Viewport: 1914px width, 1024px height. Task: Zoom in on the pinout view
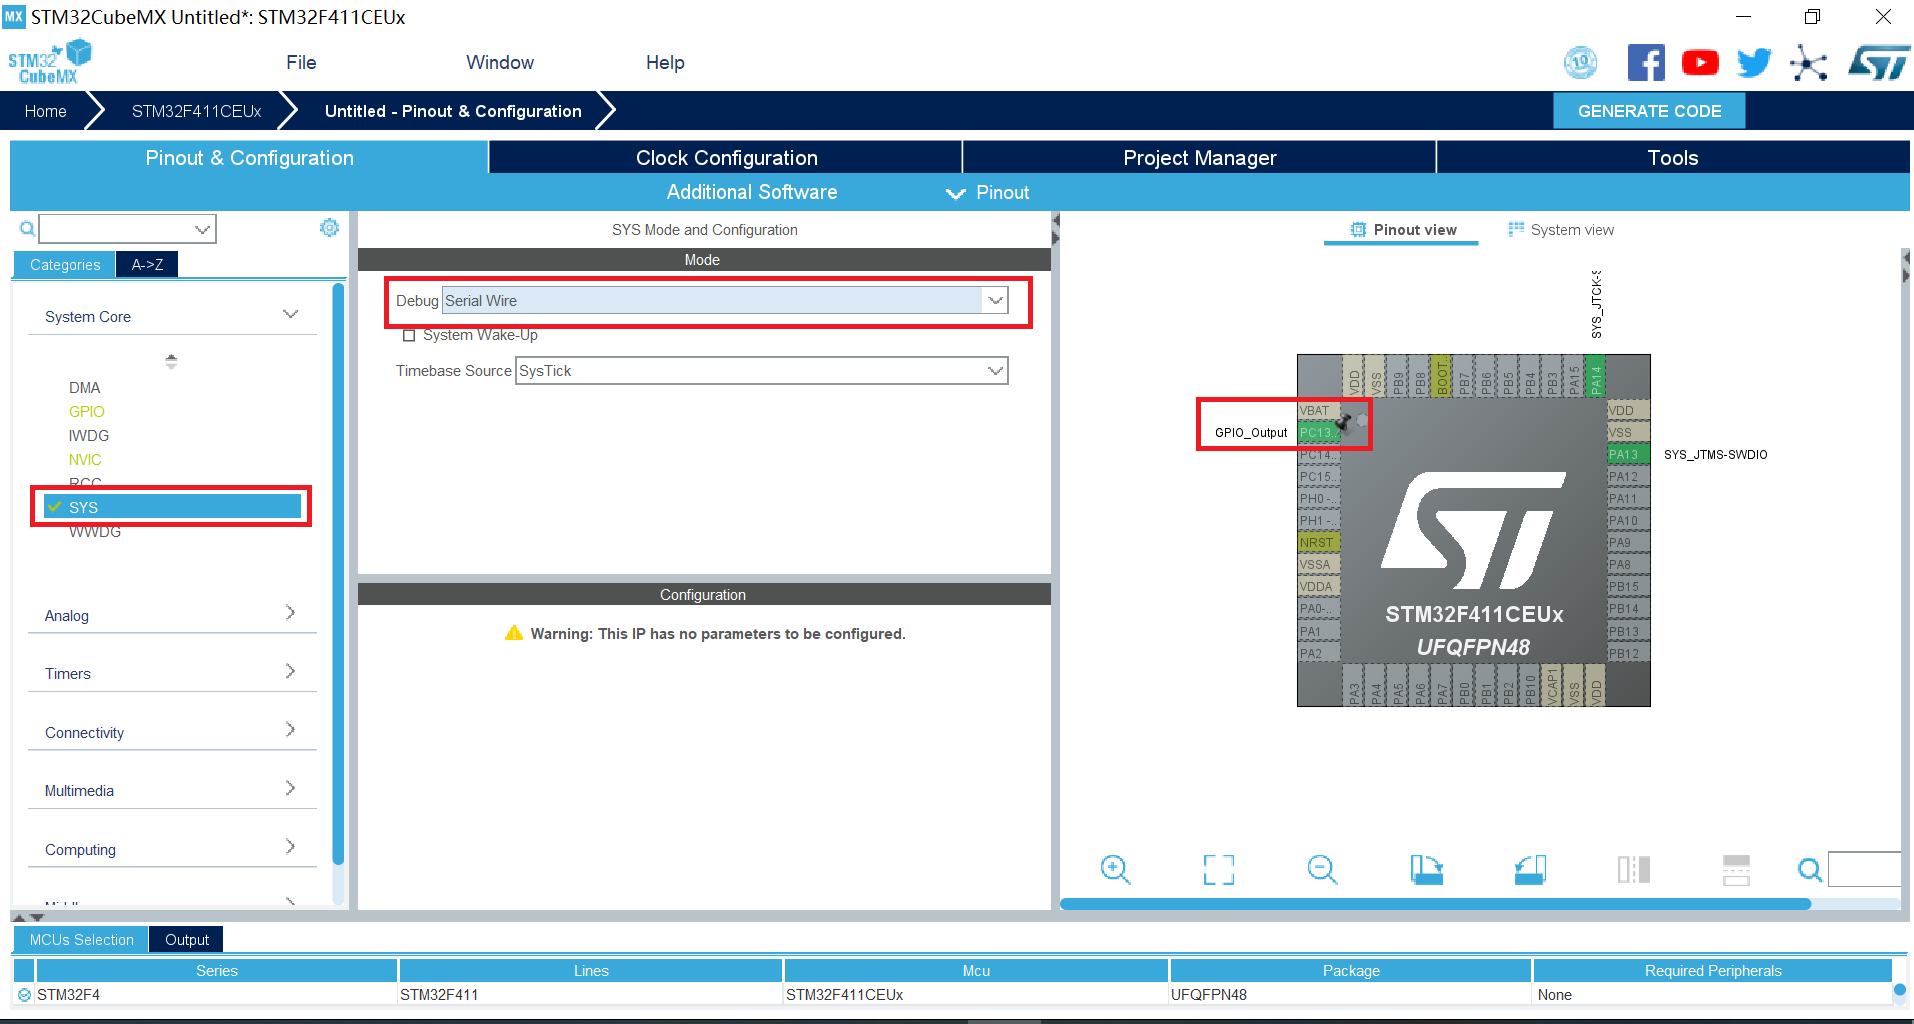point(1116,870)
